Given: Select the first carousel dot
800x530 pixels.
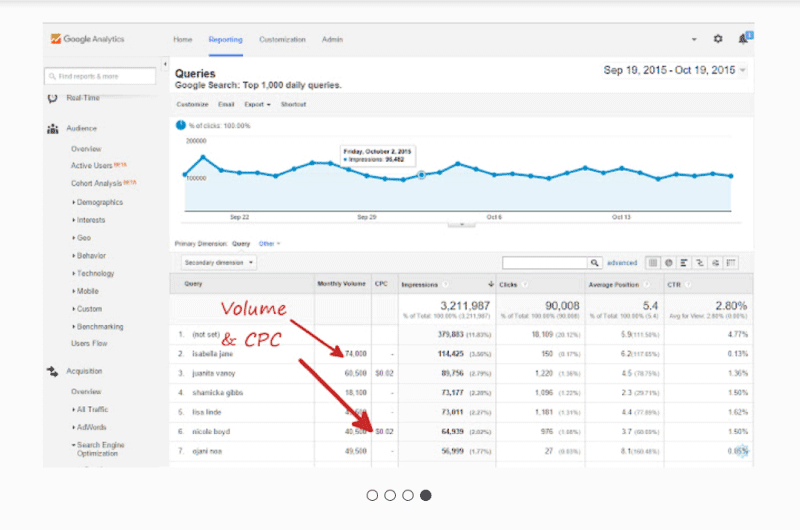Looking at the screenshot, I should click(x=372, y=495).
